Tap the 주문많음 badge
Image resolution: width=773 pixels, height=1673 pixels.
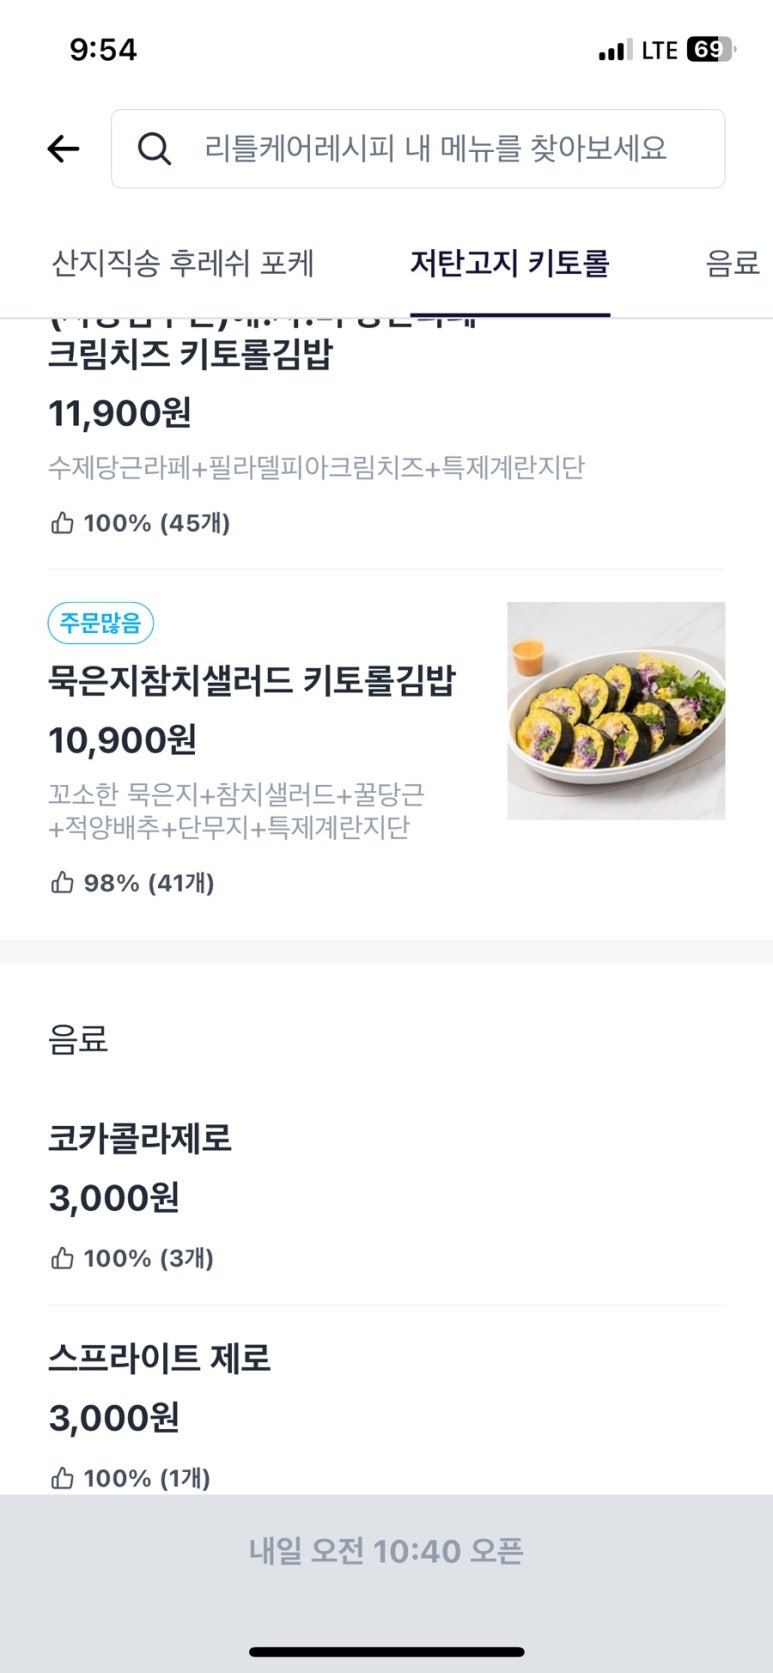click(100, 623)
